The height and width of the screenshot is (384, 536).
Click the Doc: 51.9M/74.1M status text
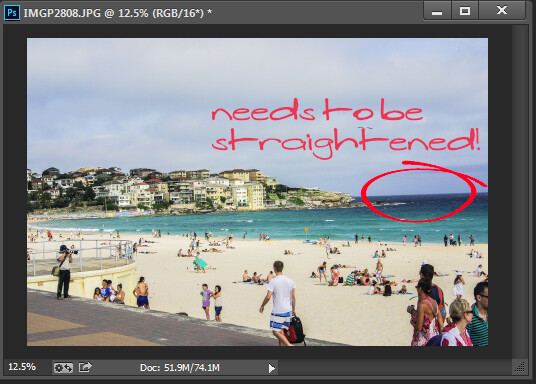(x=180, y=368)
